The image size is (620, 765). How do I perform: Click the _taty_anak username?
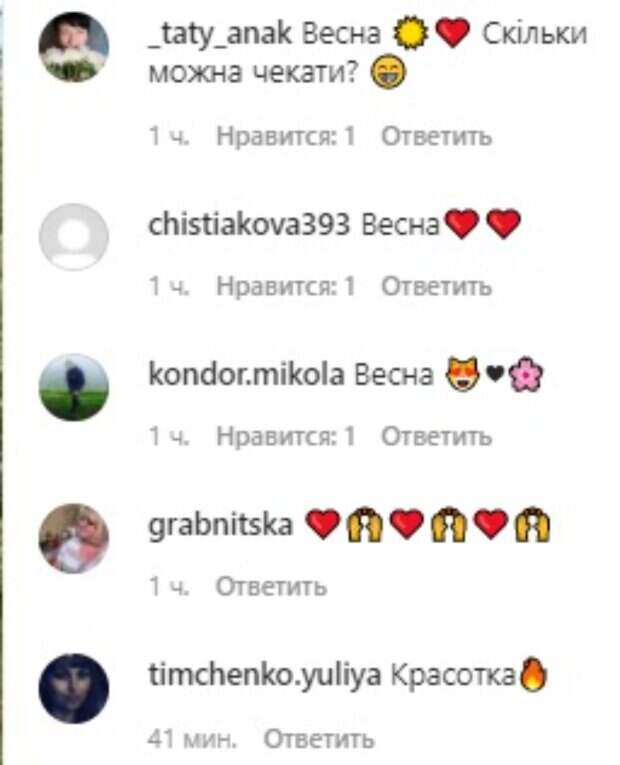[x=220, y=34]
